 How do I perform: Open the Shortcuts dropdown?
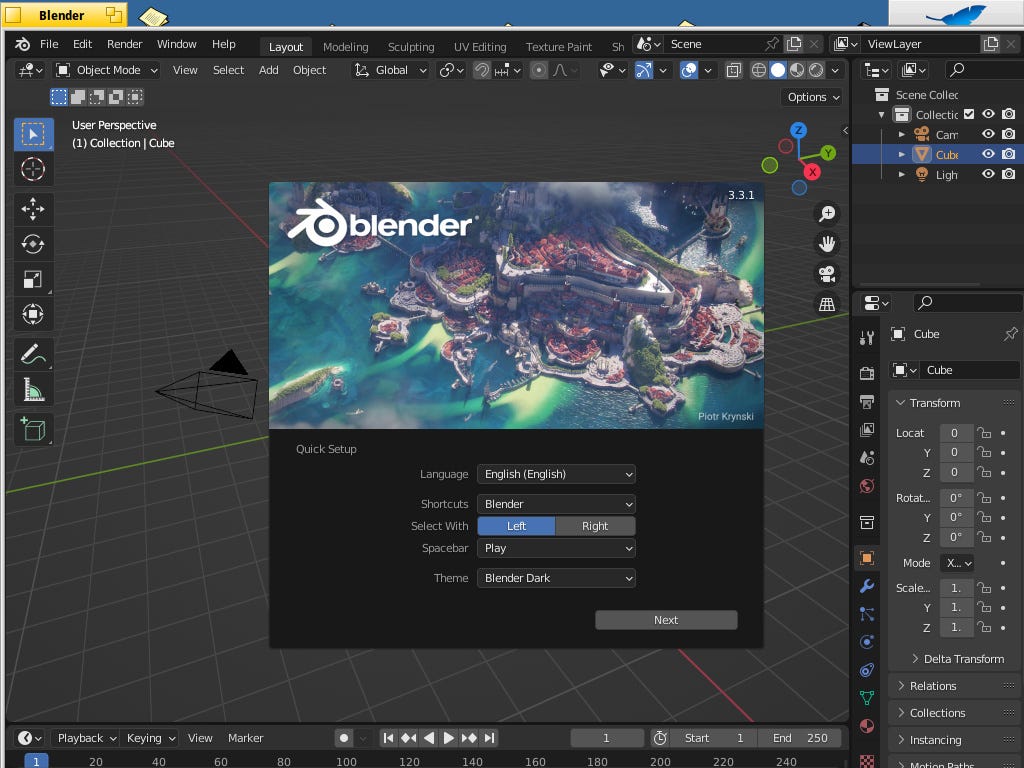click(556, 504)
